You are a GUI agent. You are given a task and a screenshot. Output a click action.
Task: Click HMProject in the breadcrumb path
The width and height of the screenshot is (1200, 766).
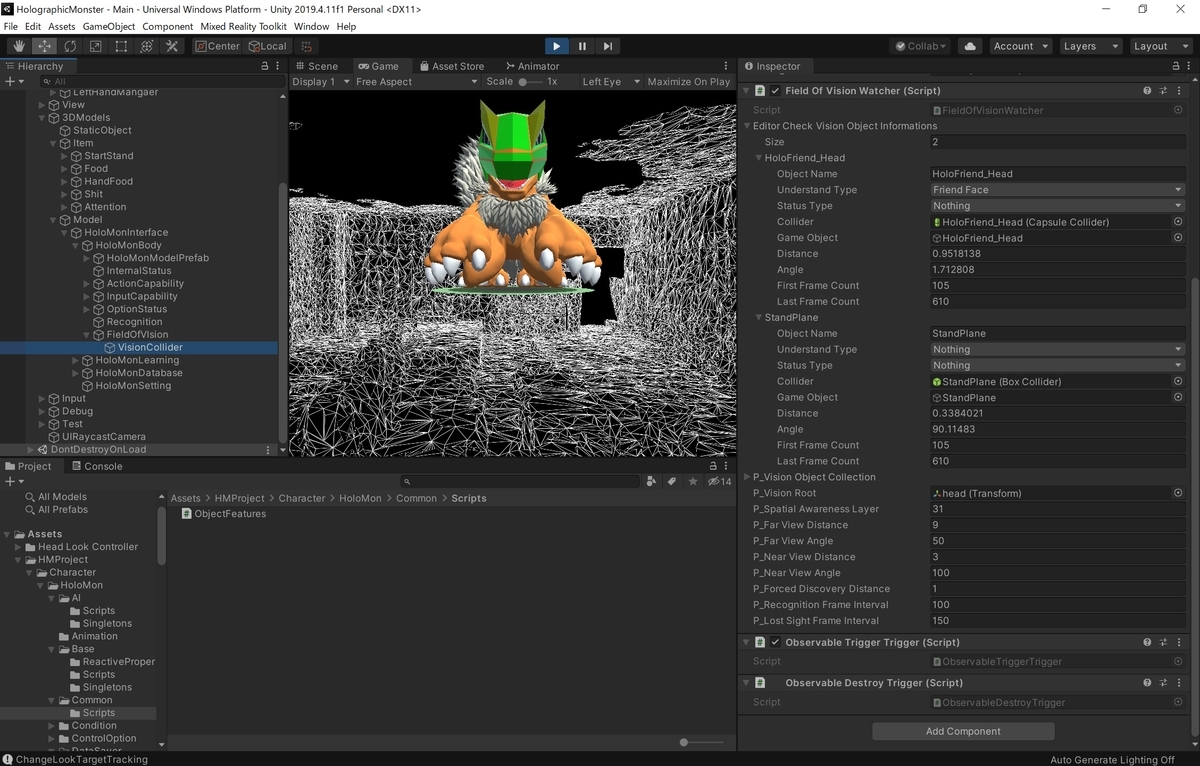pos(239,498)
